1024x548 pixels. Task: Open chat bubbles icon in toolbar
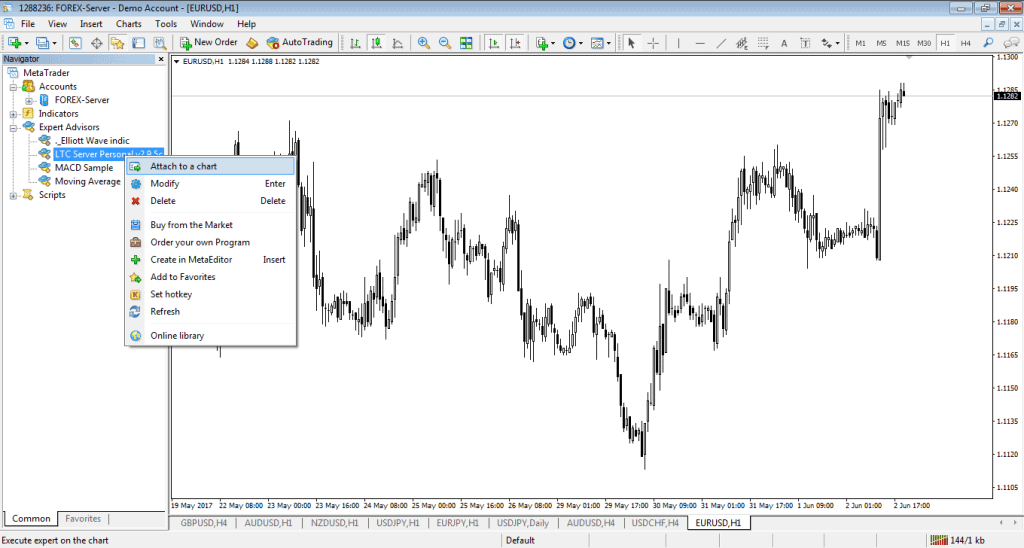pyautogui.click(x=1011, y=43)
